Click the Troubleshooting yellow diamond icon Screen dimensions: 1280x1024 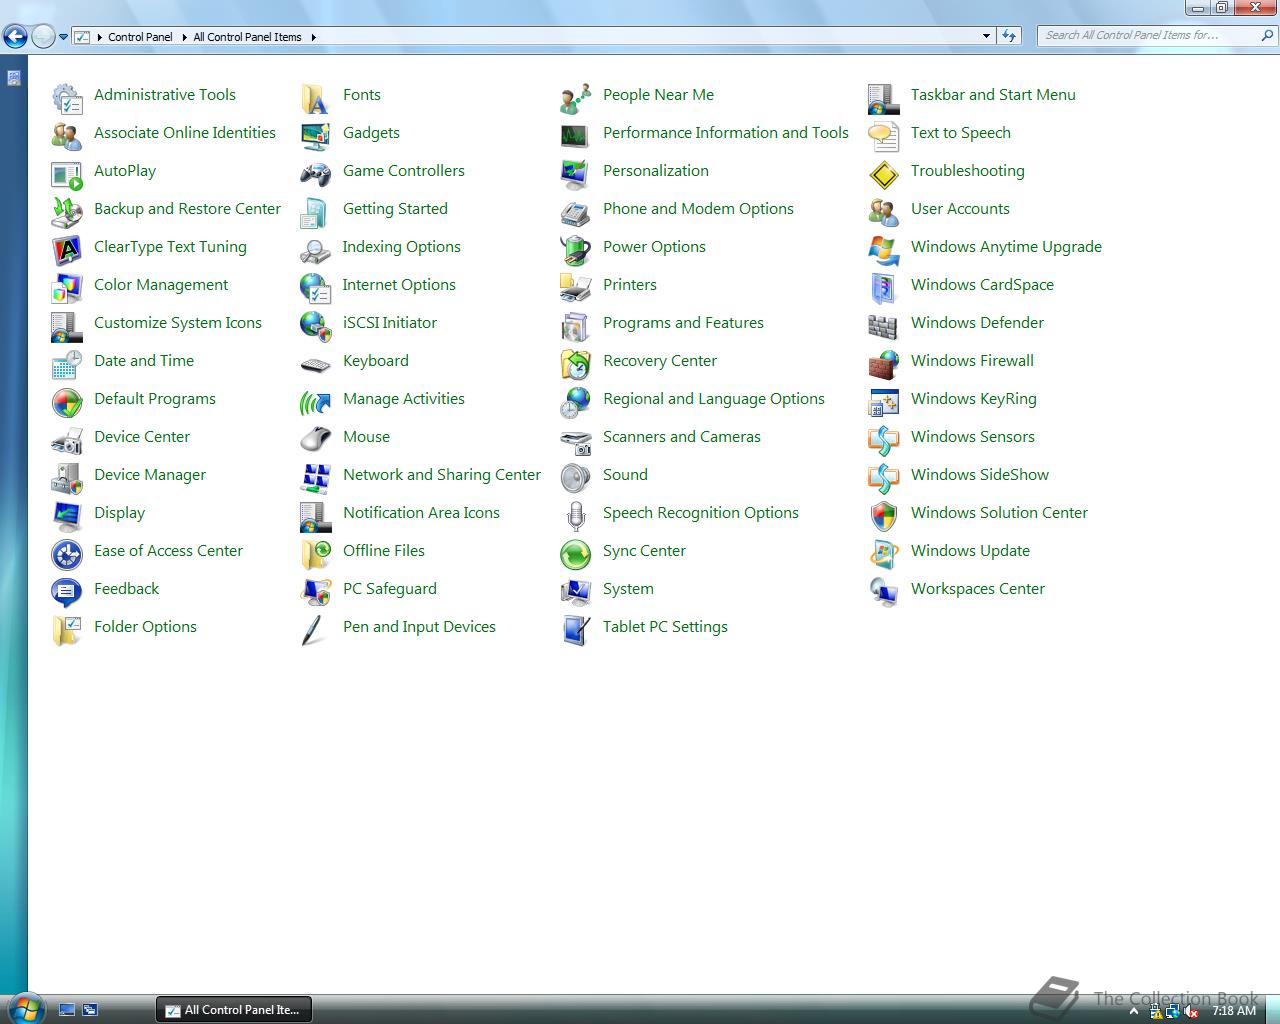pyautogui.click(x=883, y=174)
